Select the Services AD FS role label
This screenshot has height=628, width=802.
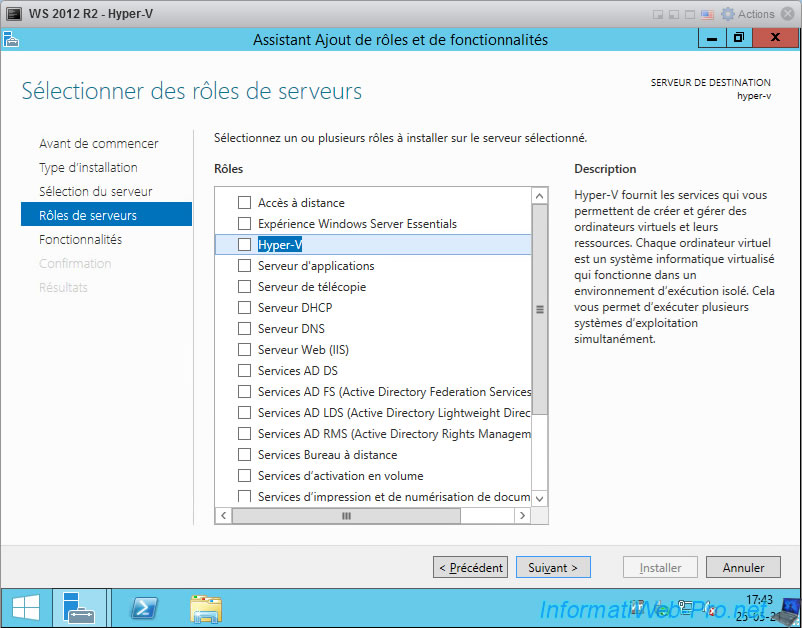[x=394, y=392]
